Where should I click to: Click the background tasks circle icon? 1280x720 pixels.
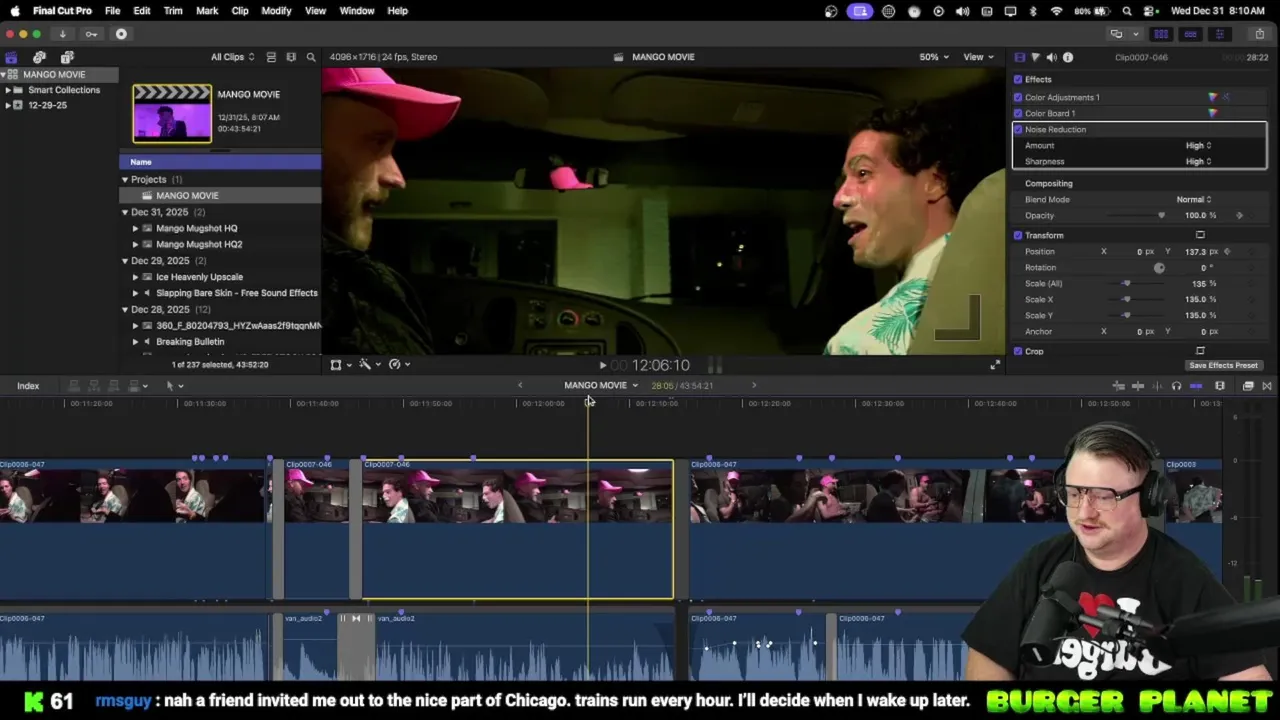click(121, 34)
